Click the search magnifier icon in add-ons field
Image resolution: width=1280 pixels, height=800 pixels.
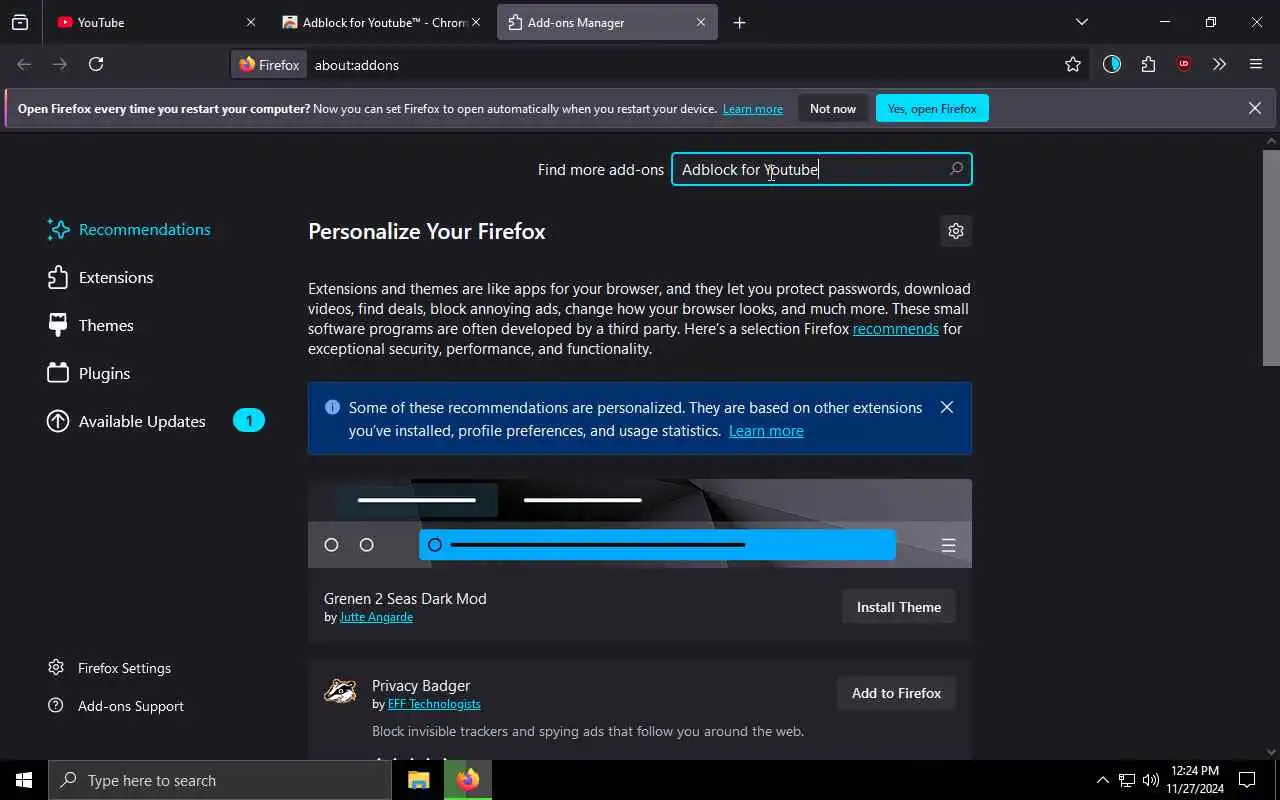[956, 169]
